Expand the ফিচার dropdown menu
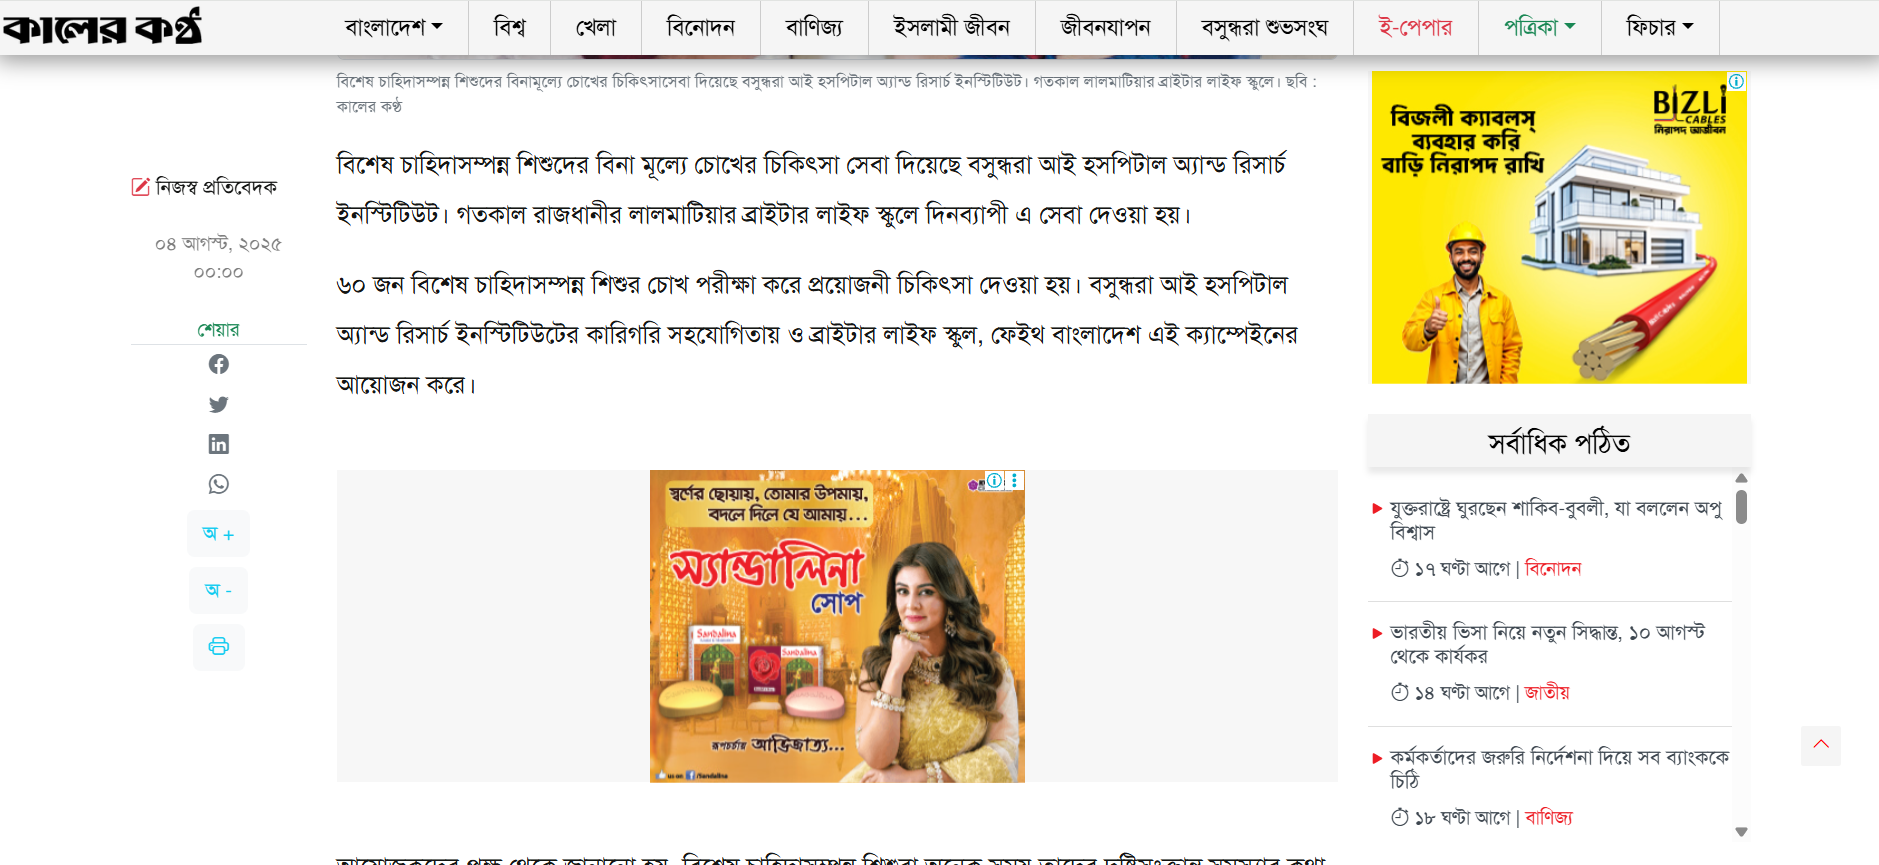The image size is (1879, 865). click(1659, 27)
